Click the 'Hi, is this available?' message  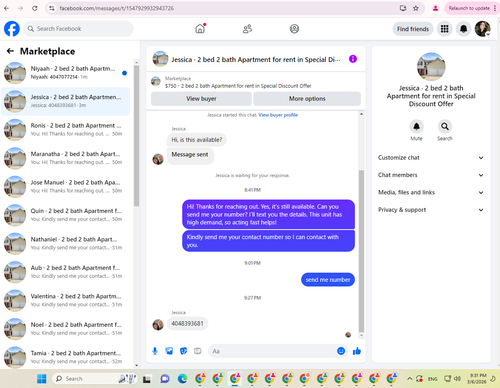197,140
